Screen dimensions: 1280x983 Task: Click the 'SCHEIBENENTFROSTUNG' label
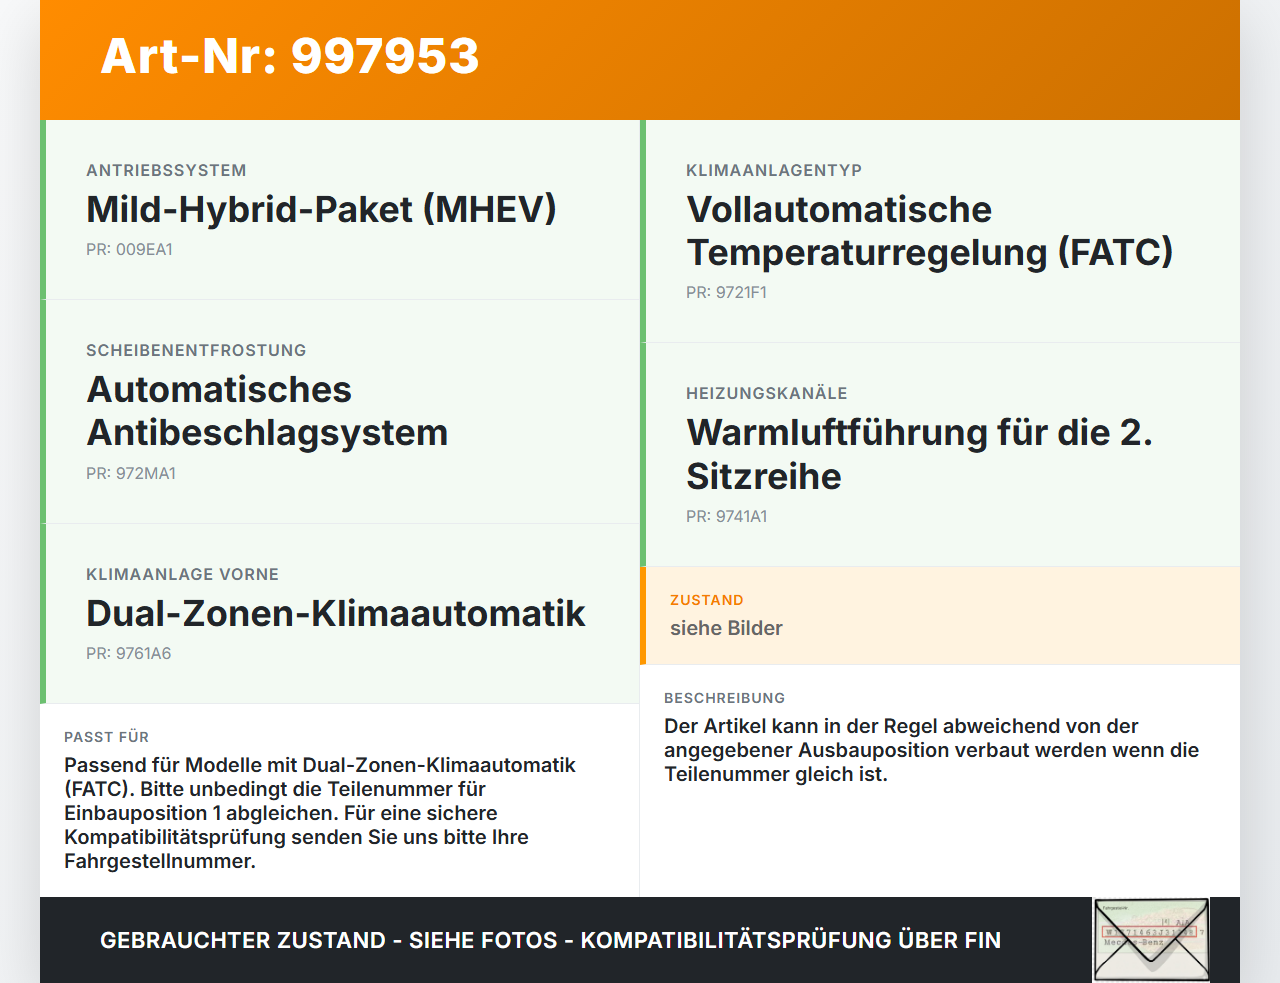[x=196, y=351]
